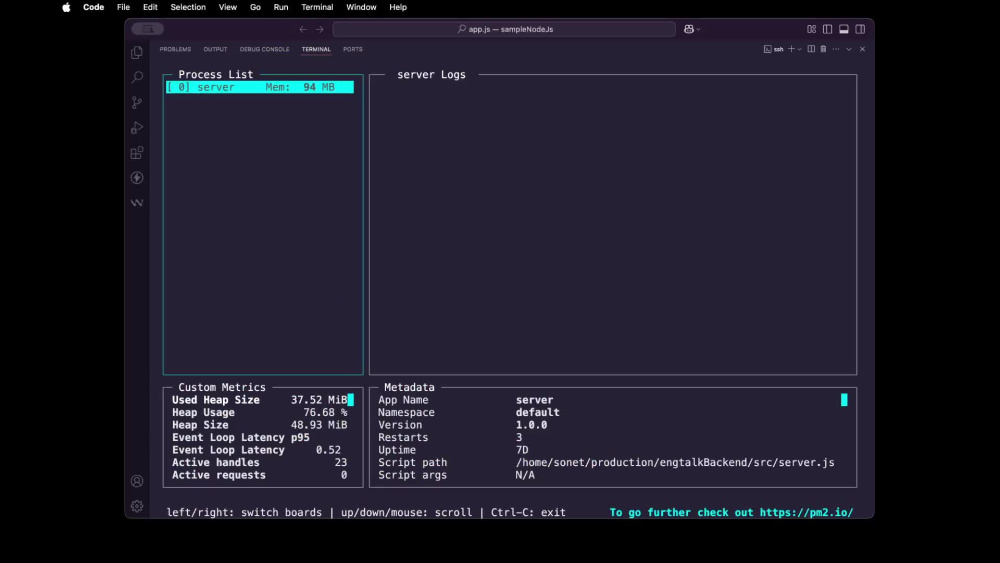The image size is (1000, 563).
Task: Open the Run menu
Action: coord(281,7)
